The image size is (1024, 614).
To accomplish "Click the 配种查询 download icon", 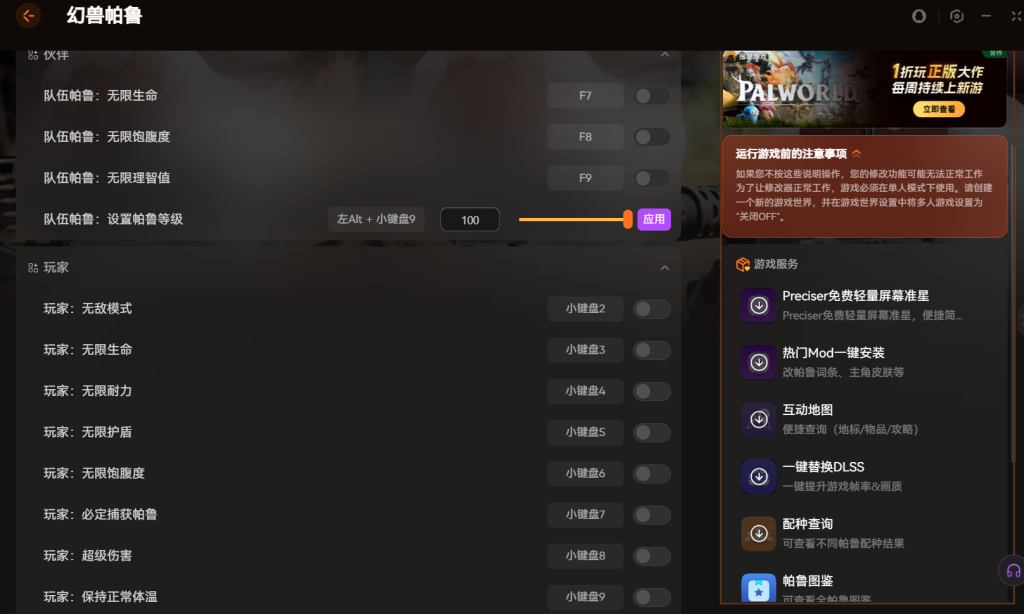I will (759, 534).
